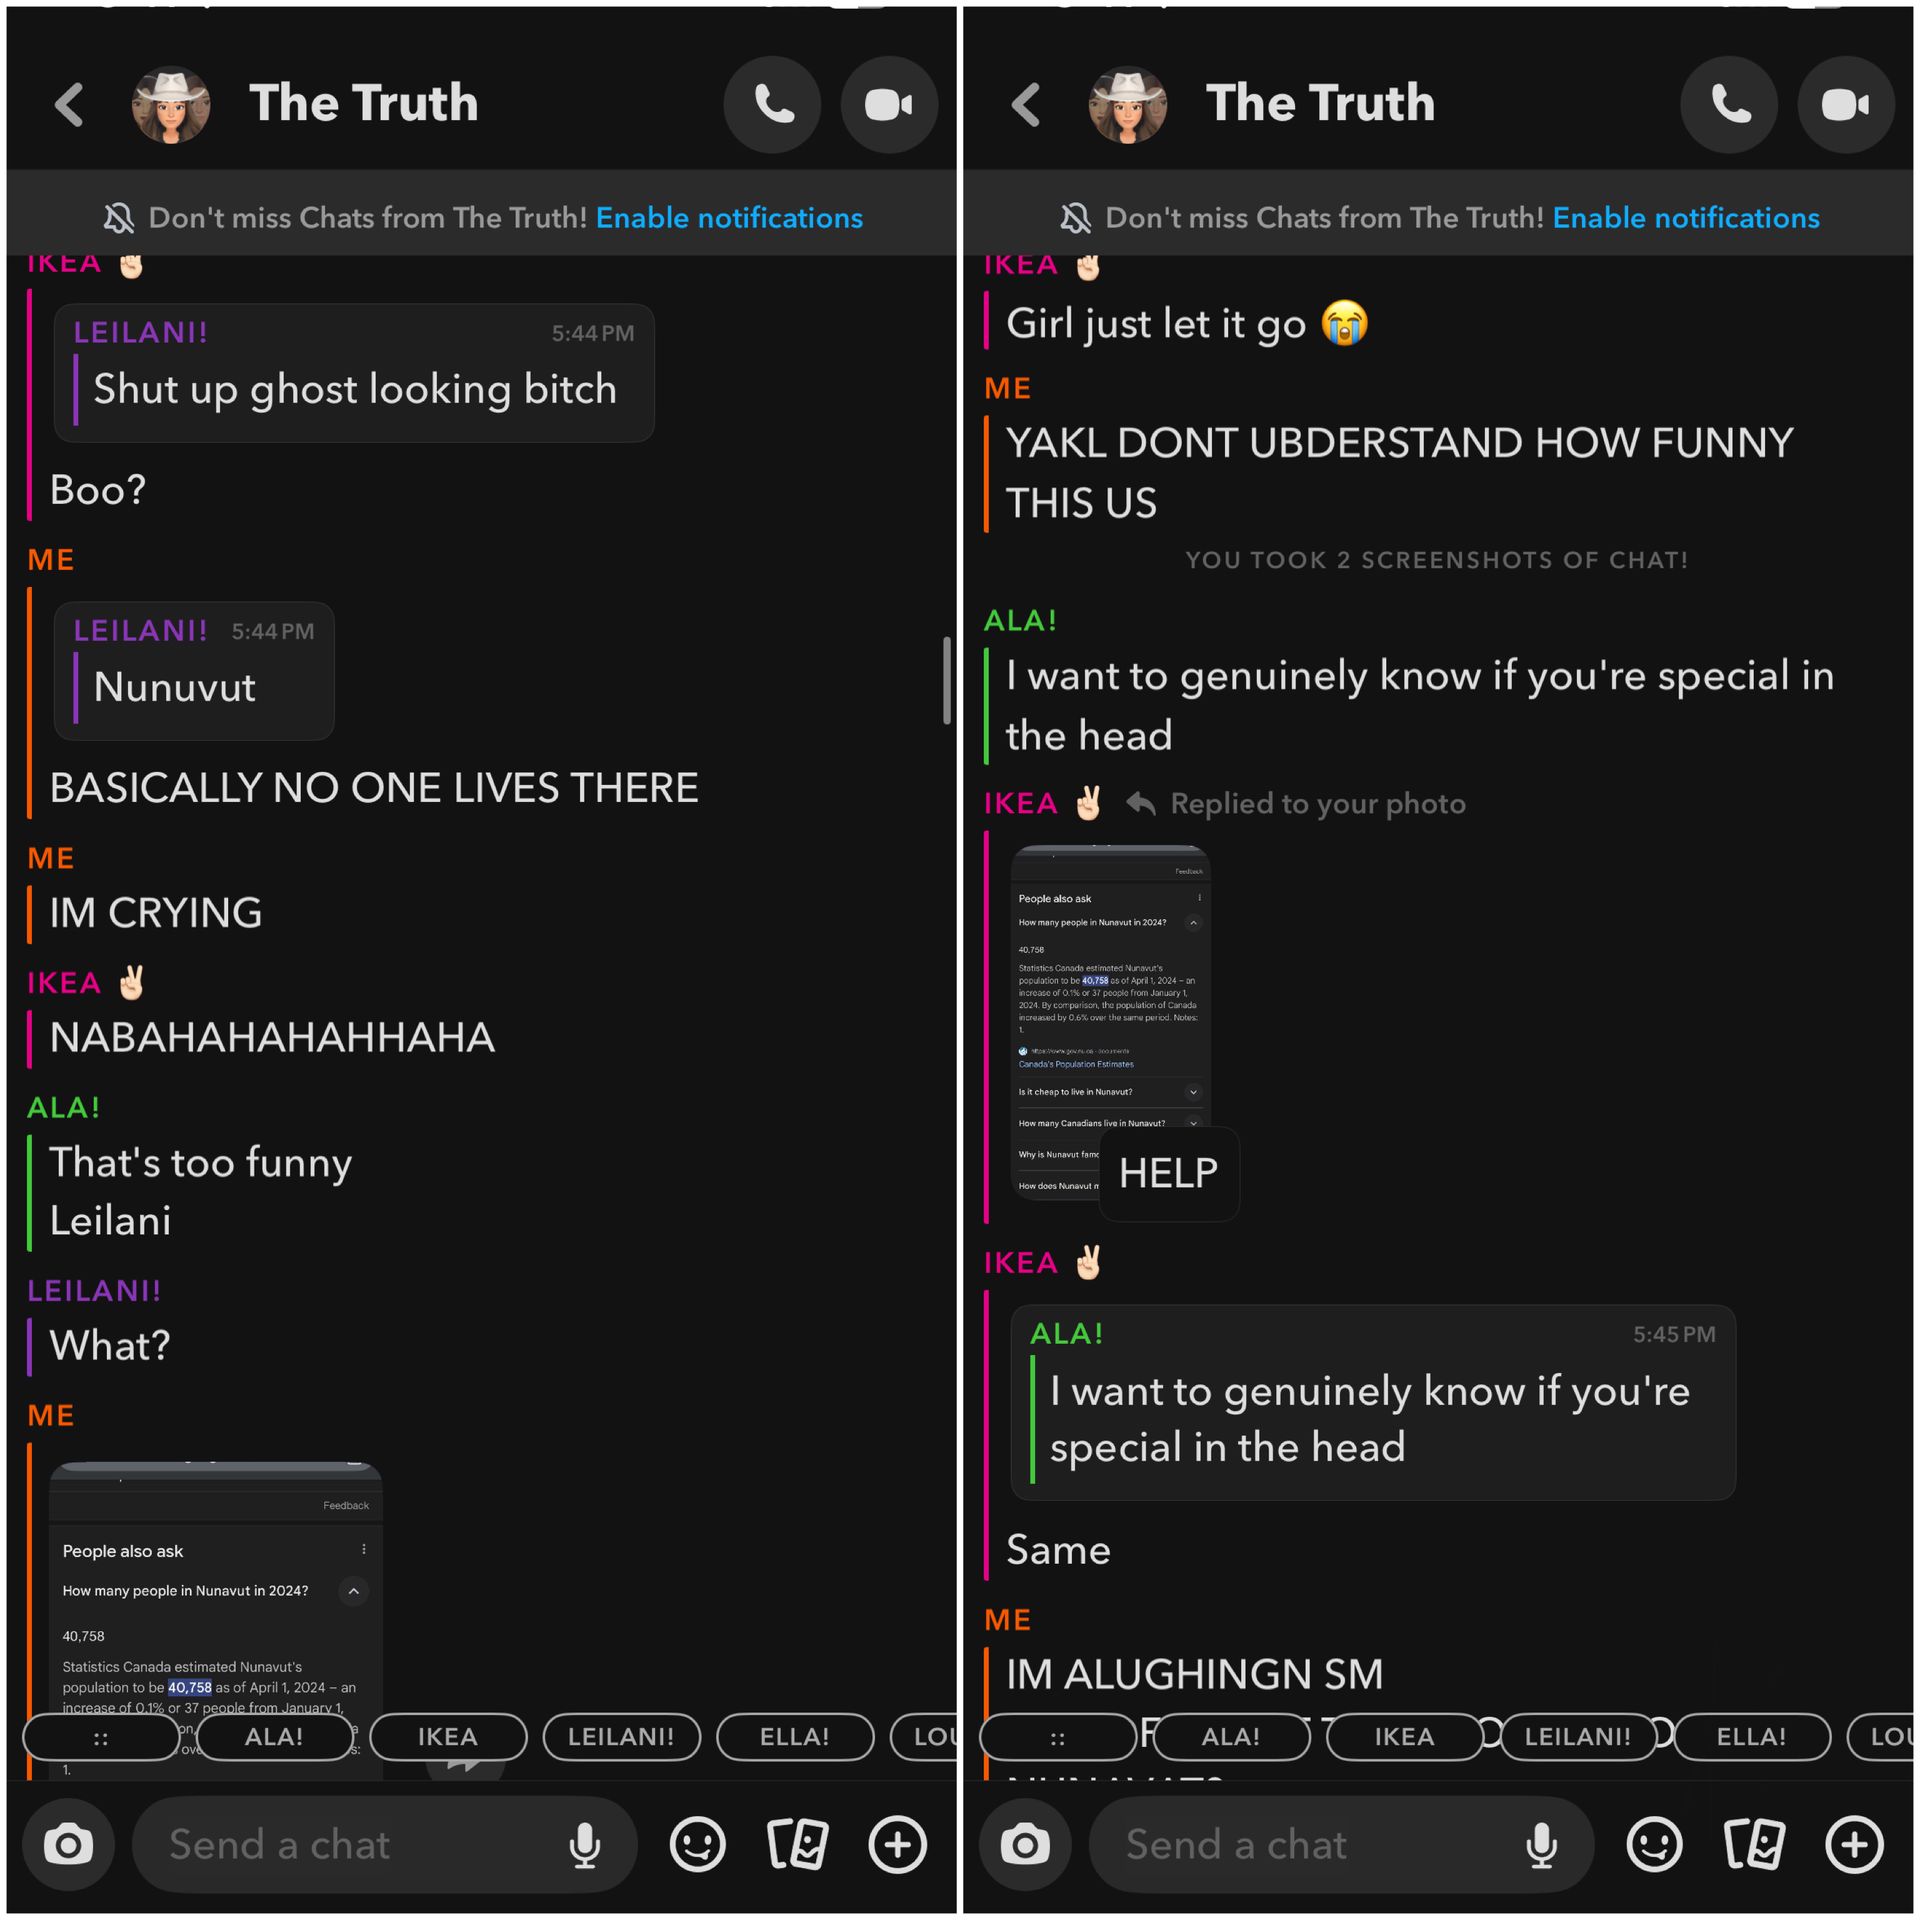This screenshot has width=1920, height=1920.
Task: Select the ELLA! mention chip in right chat
Action: (x=1751, y=1737)
